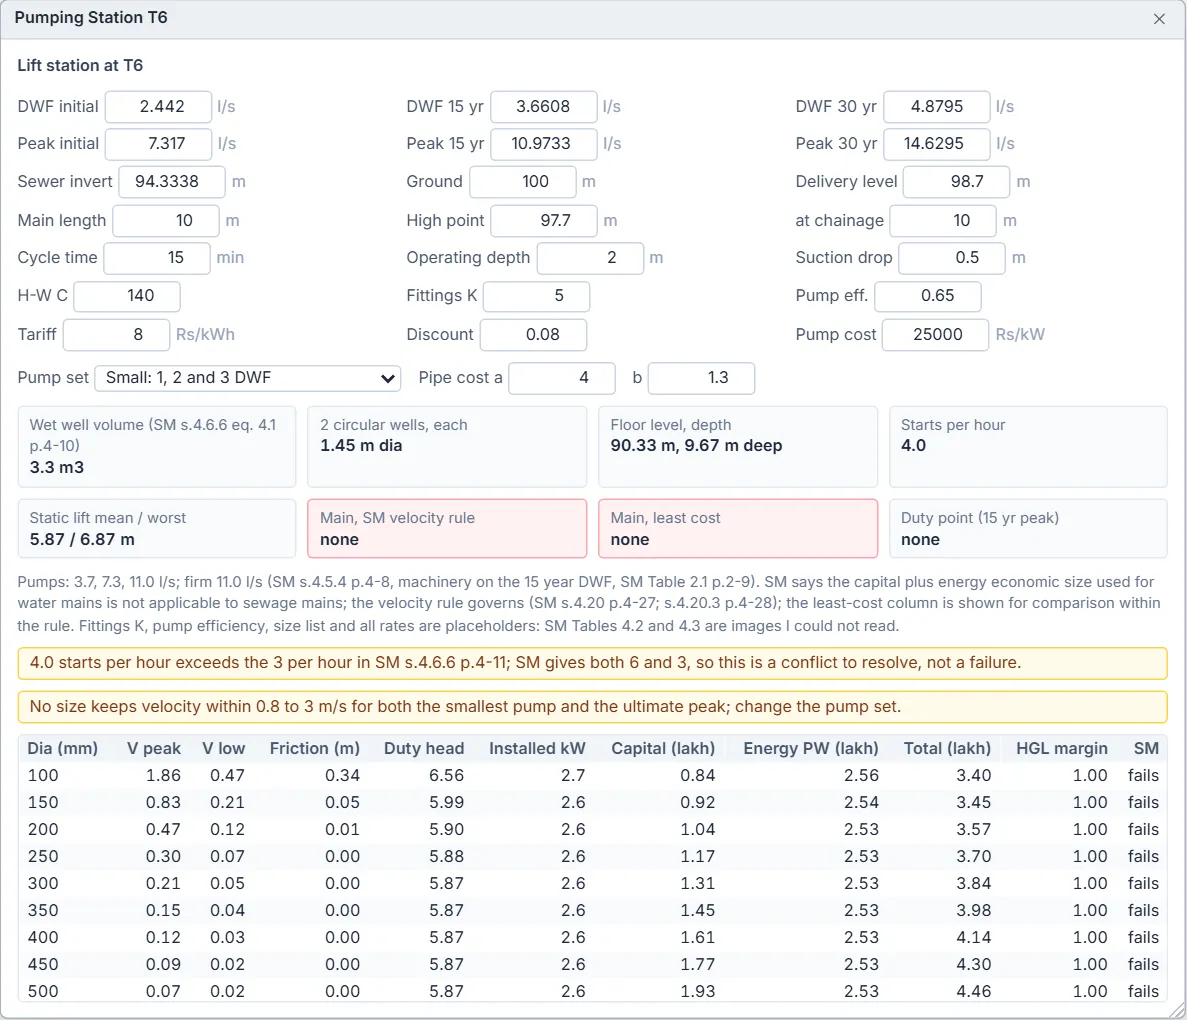Select the 400 mm diameter row
The width and height of the screenshot is (1187, 1020).
pyautogui.click(x=593, y=938)
